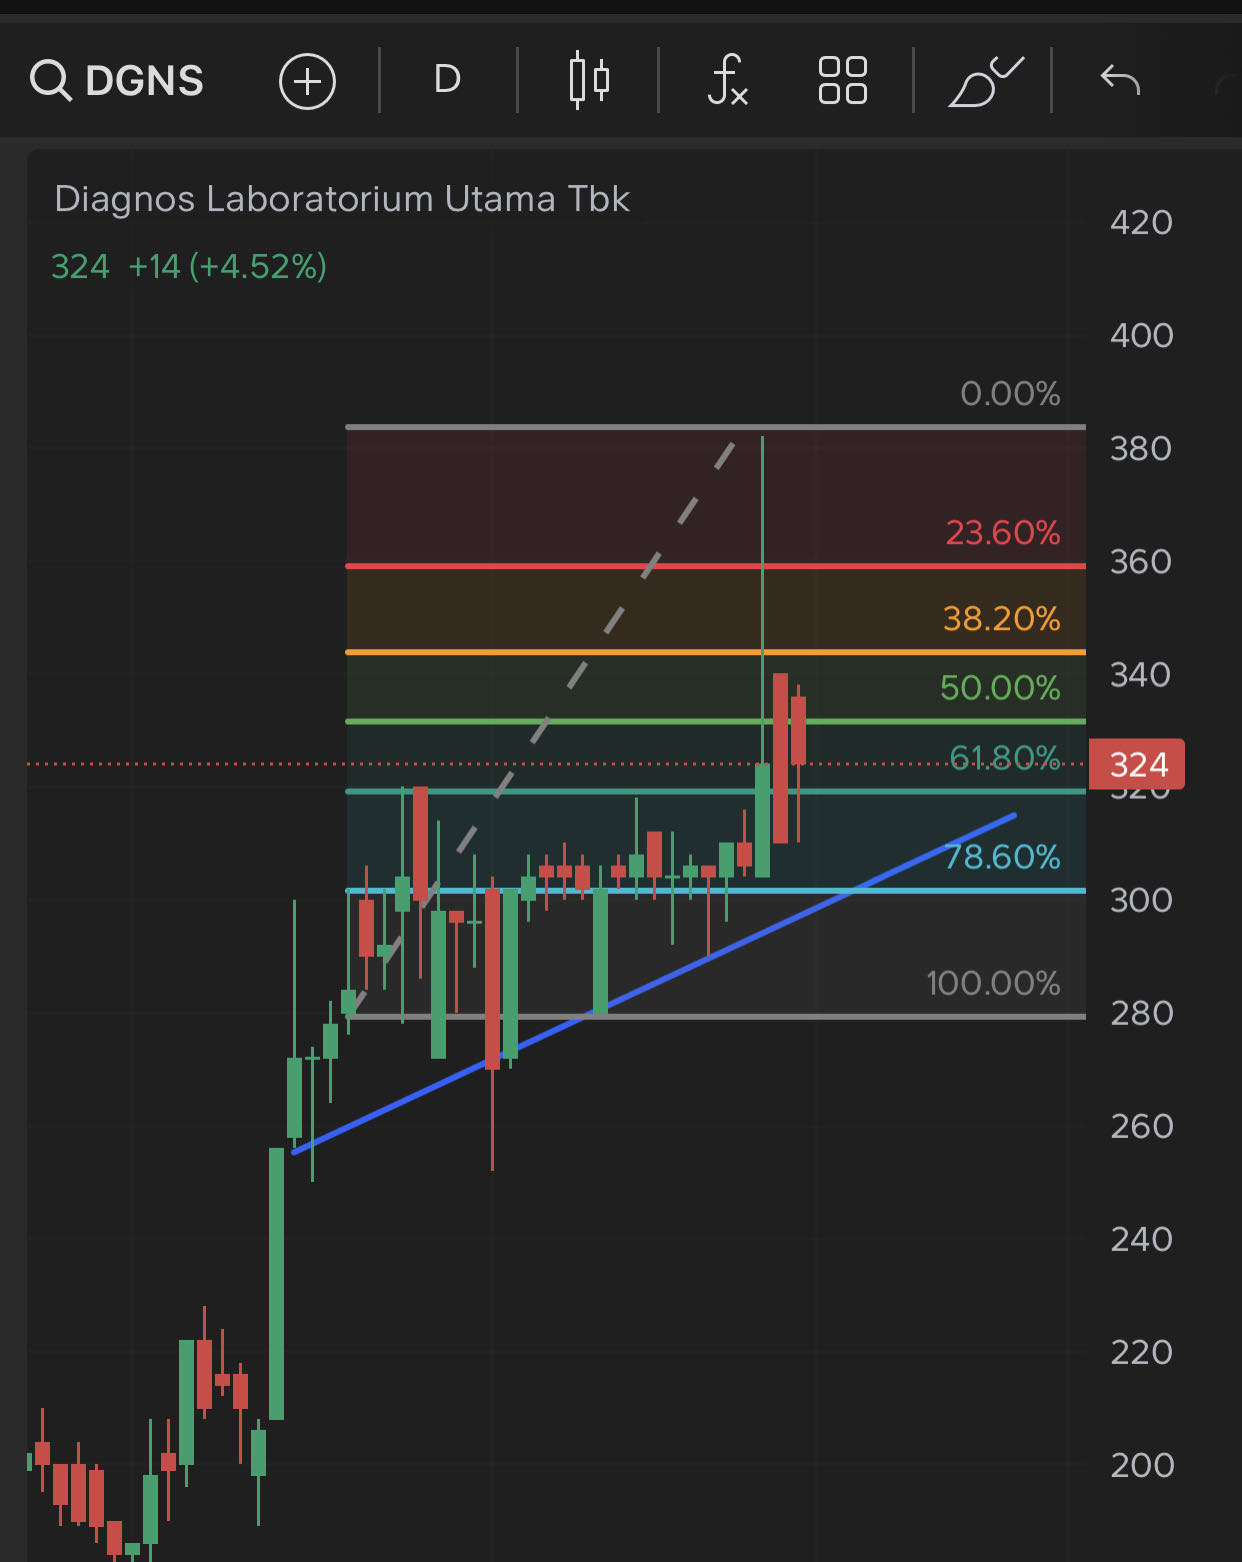The height and width of the screenshot is (1562, 1242).
Task: Click the 300 price axis label
Action: click(x=1141, y=900)
